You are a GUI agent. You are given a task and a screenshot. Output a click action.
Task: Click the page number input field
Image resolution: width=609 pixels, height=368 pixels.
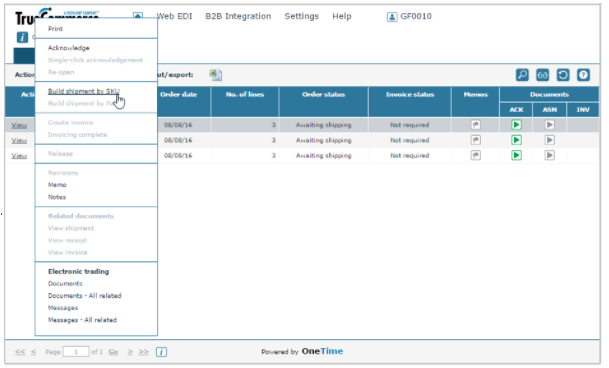(x=76, y=352)
